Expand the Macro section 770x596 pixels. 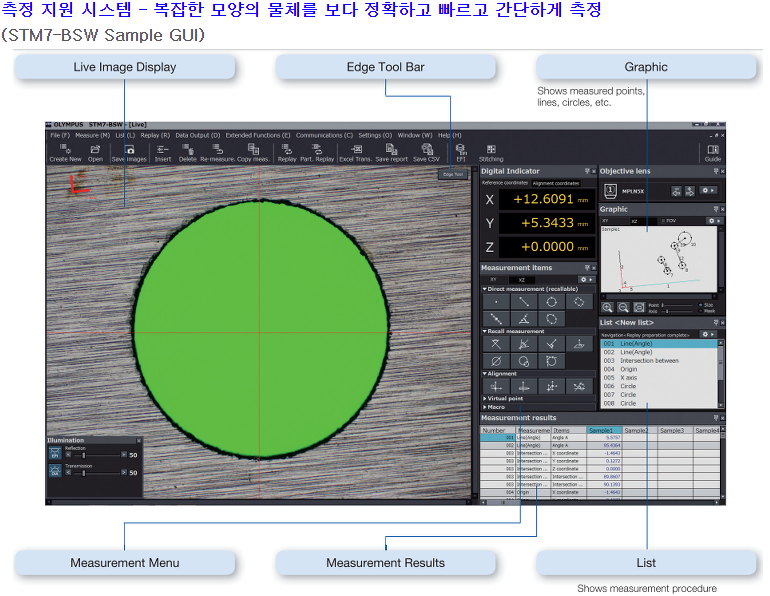click(x=484, y=407)
